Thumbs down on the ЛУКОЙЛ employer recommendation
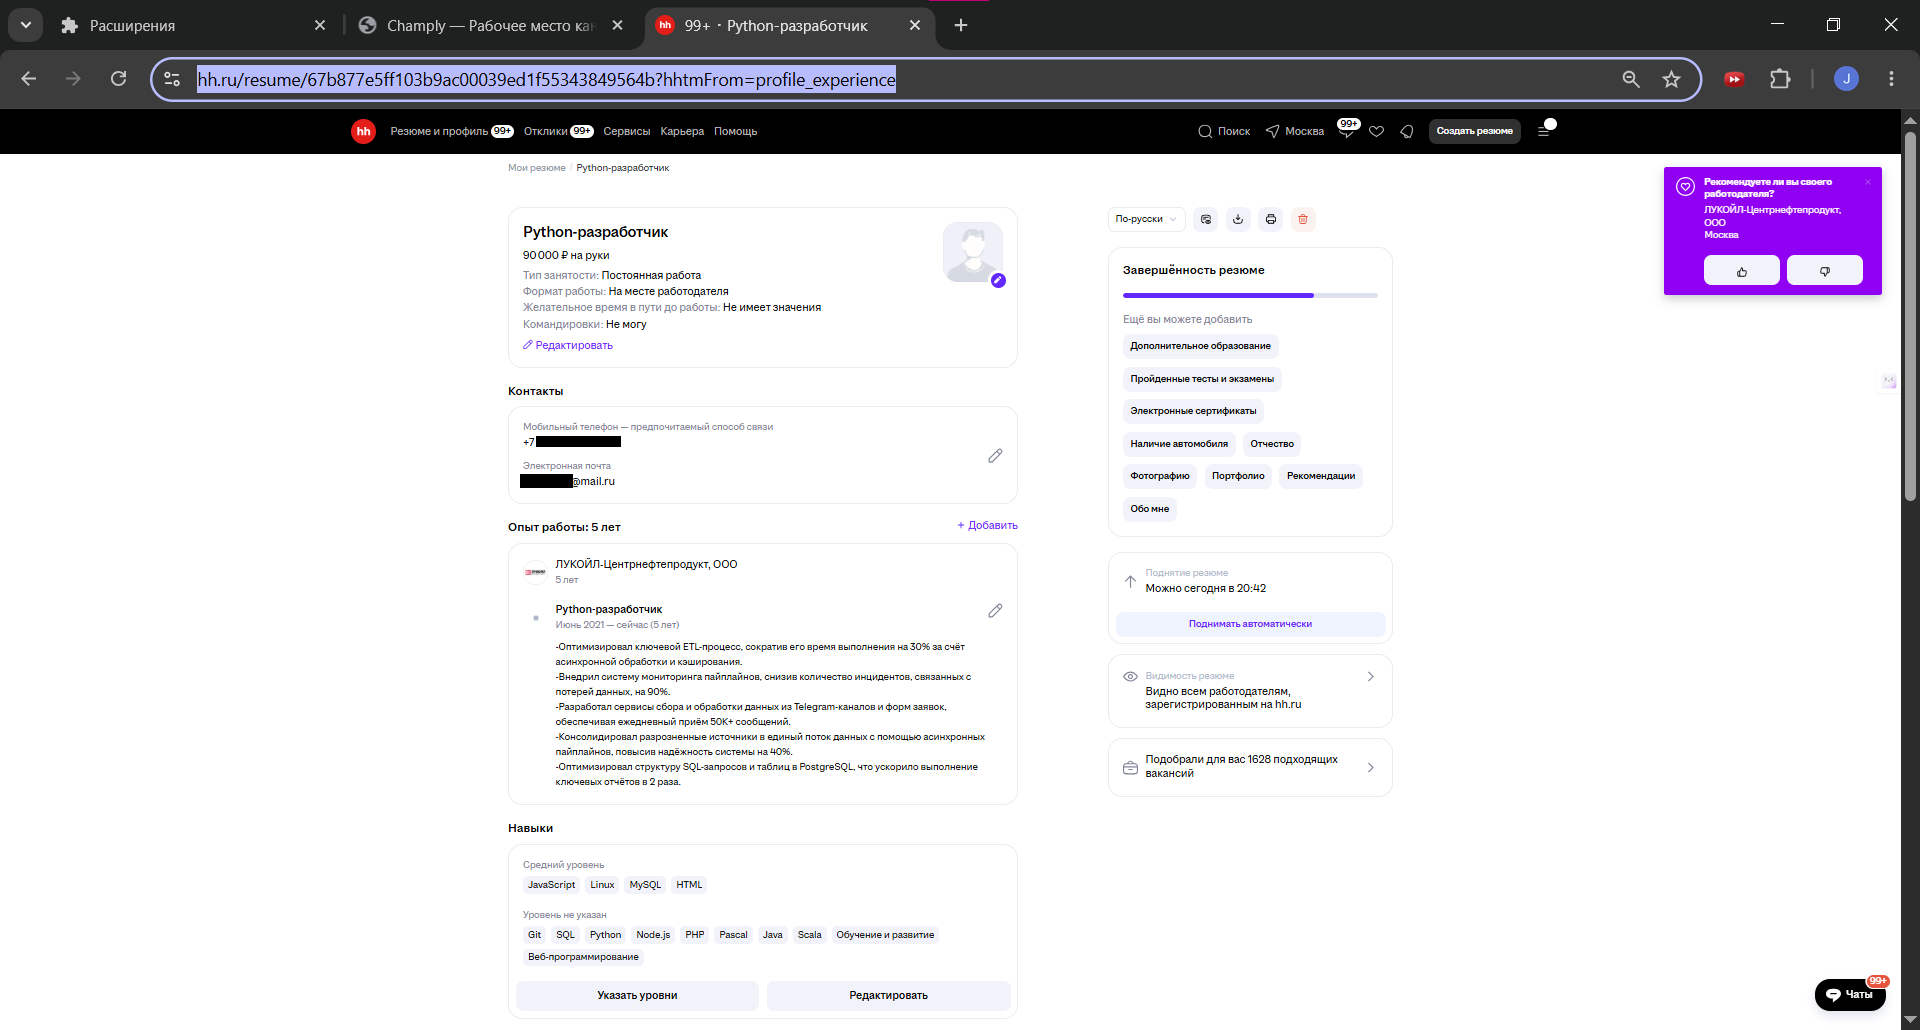The height and width of the screenshot is (1030, 1920). point(1825,270)
